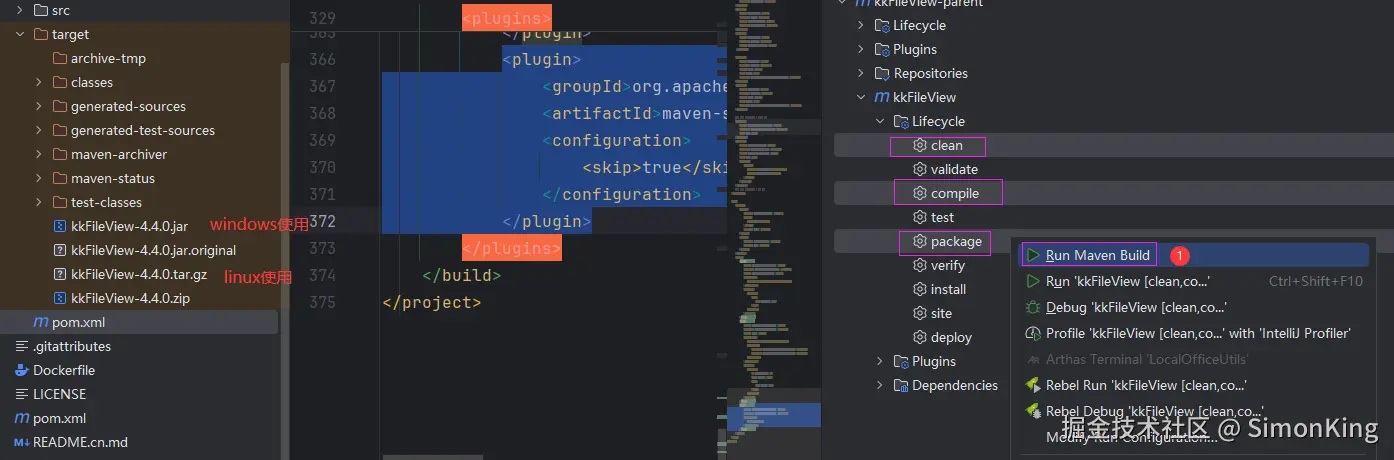Choose Rebel Run 'kkFileView' menu entry
1394x460 pixels.
1193,385
